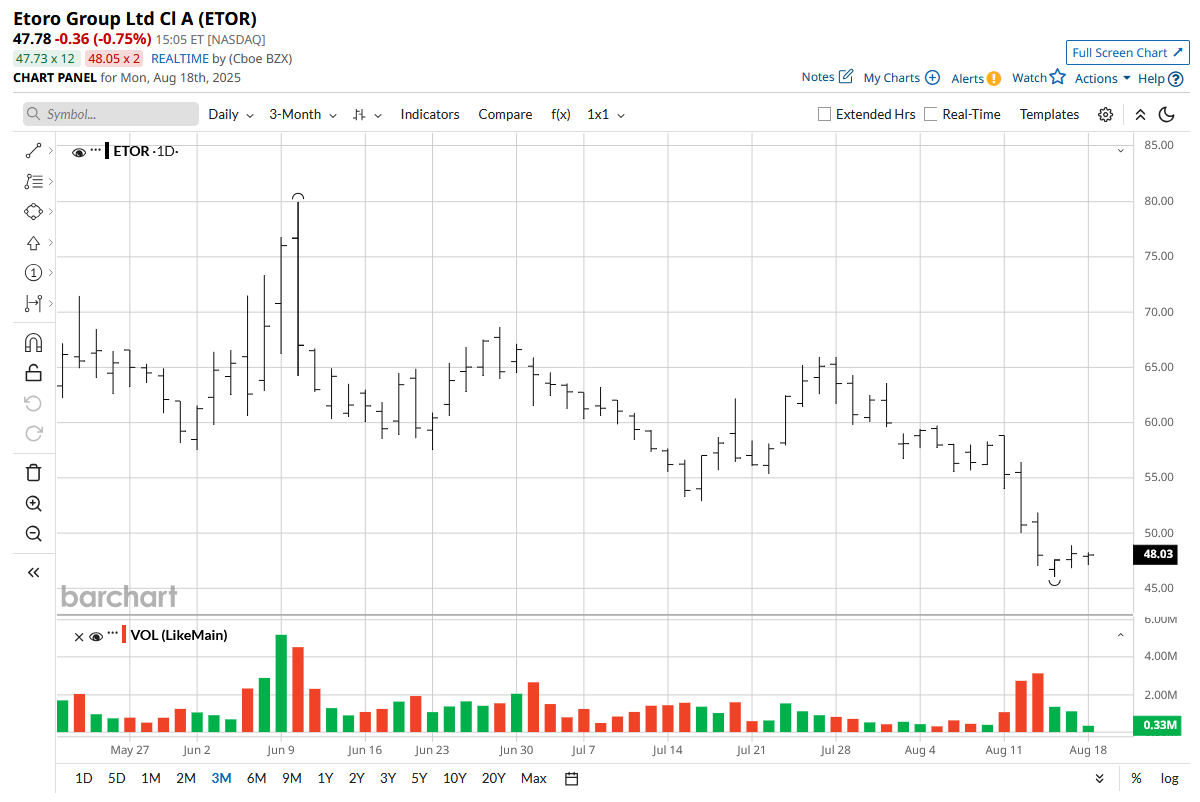
Task: Open the 3-Month period dropdown
Action: (302, 114)
